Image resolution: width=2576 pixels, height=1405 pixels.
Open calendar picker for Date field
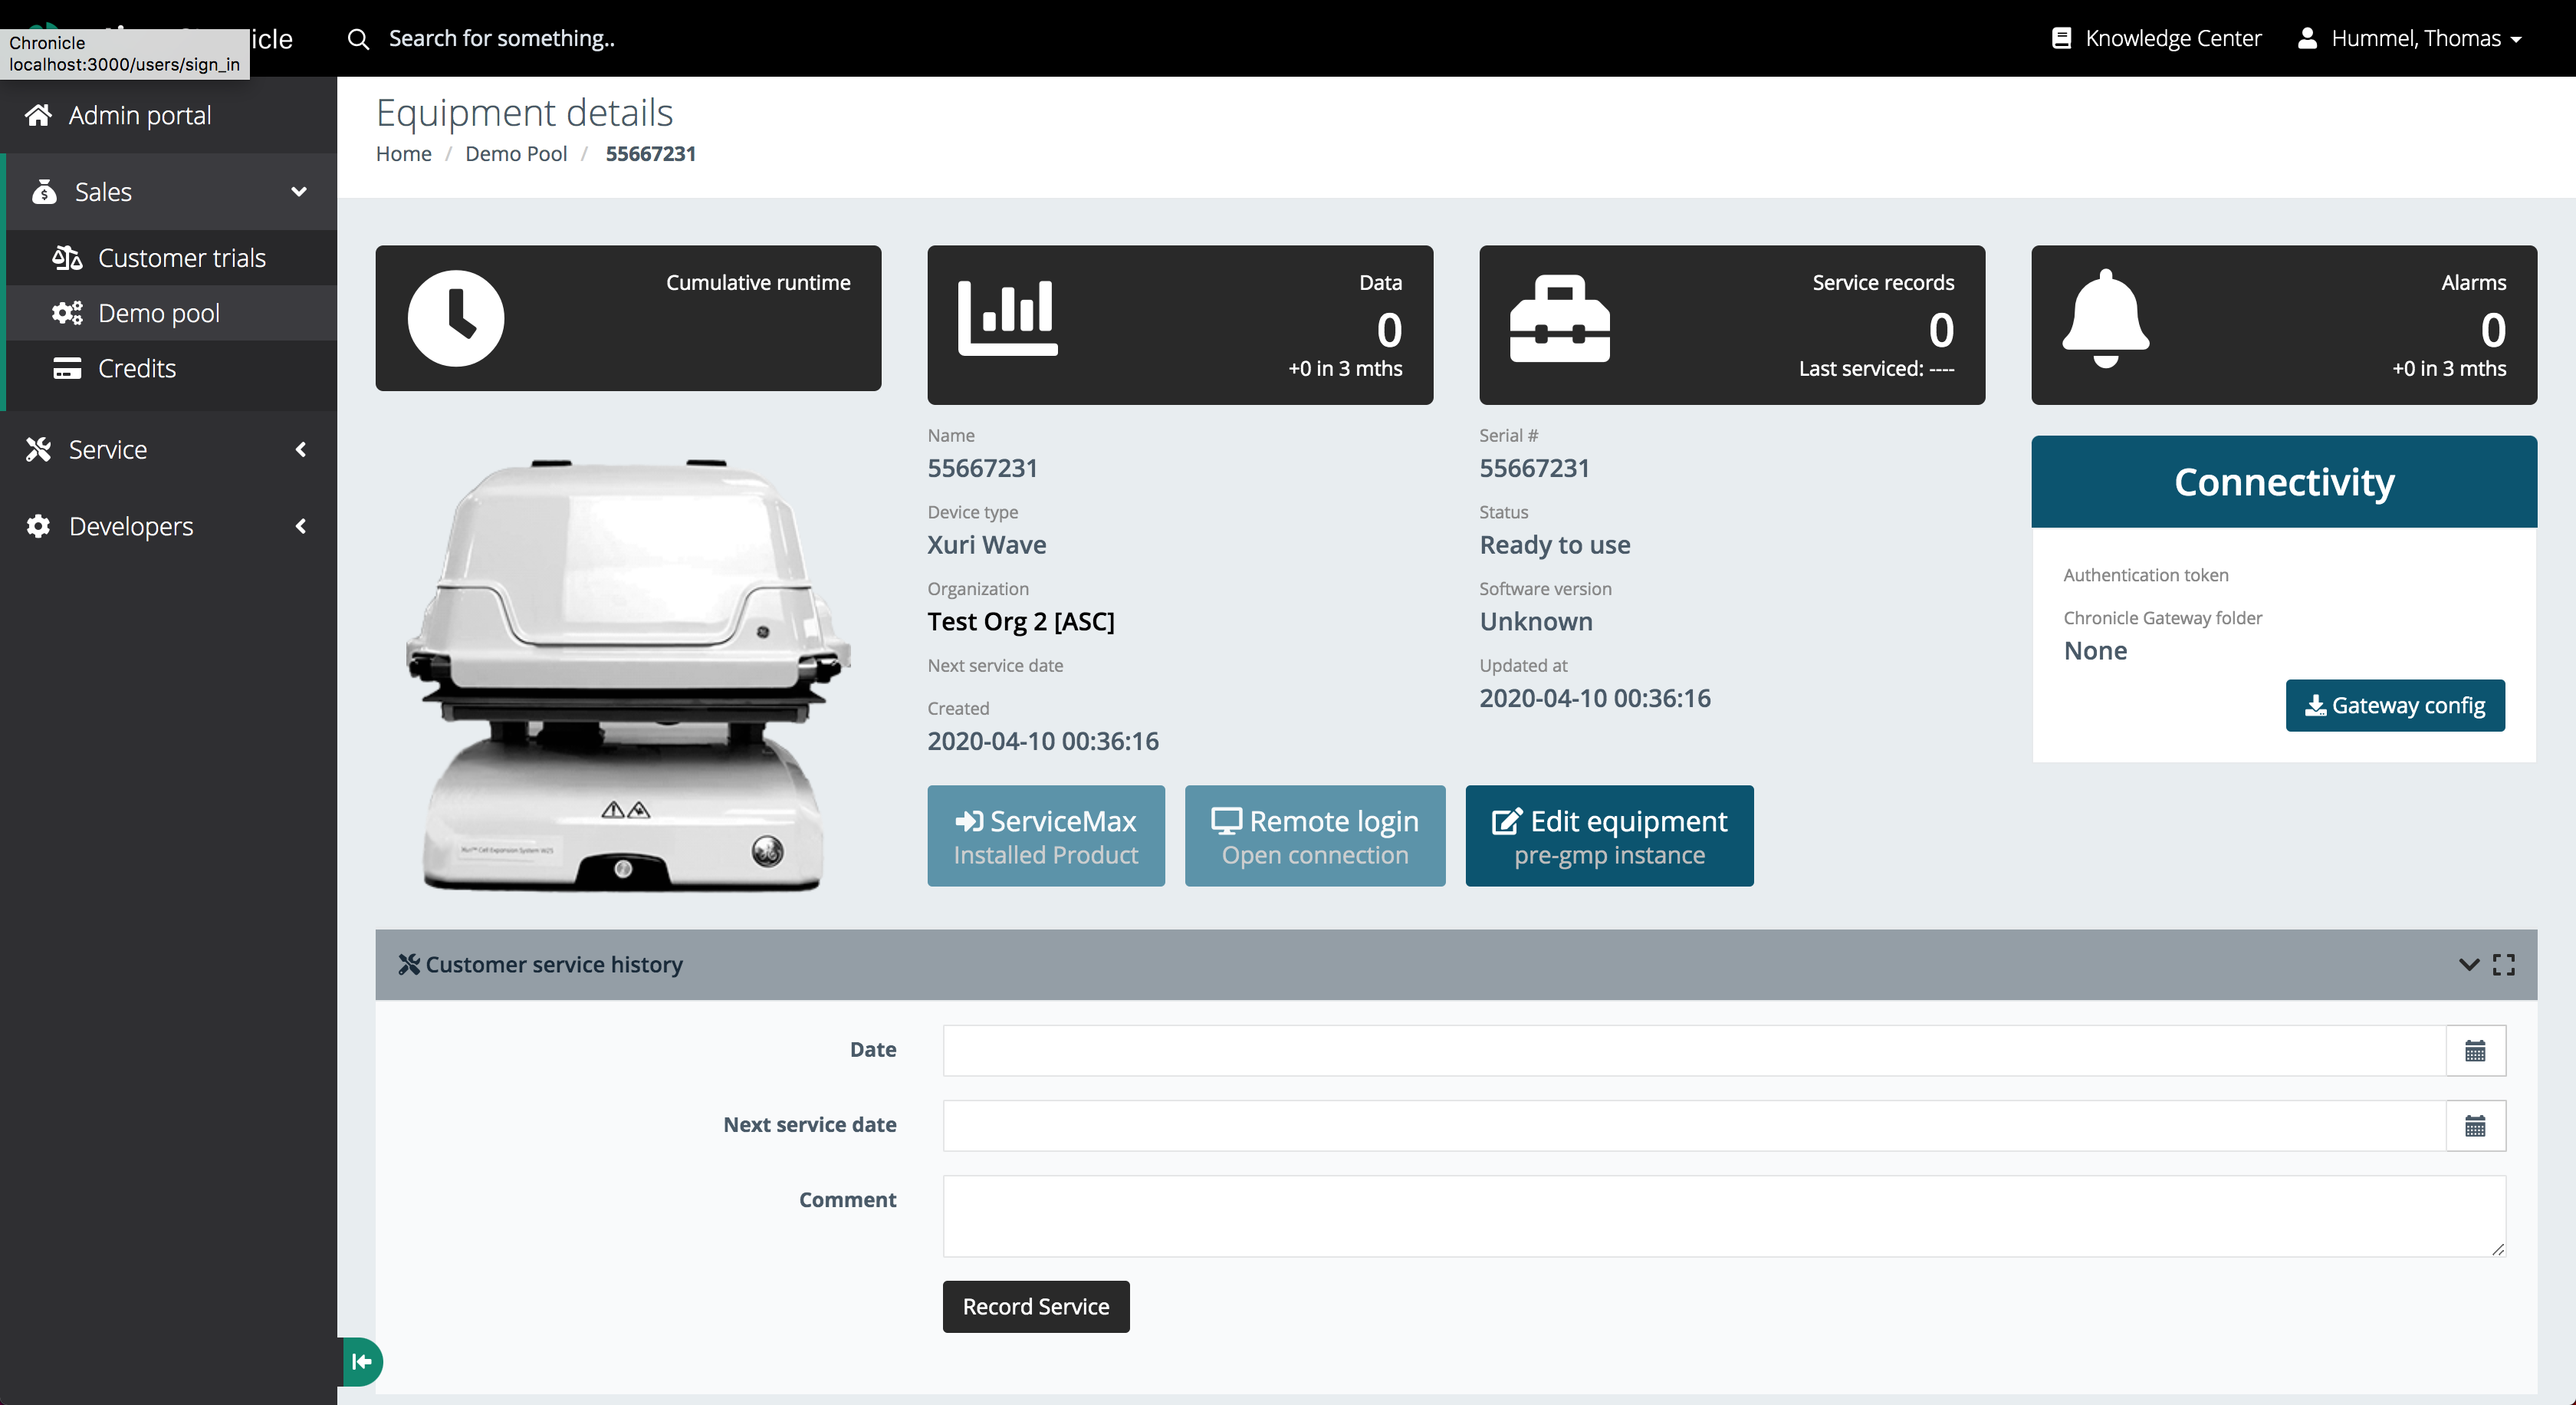point(2475,1051)
